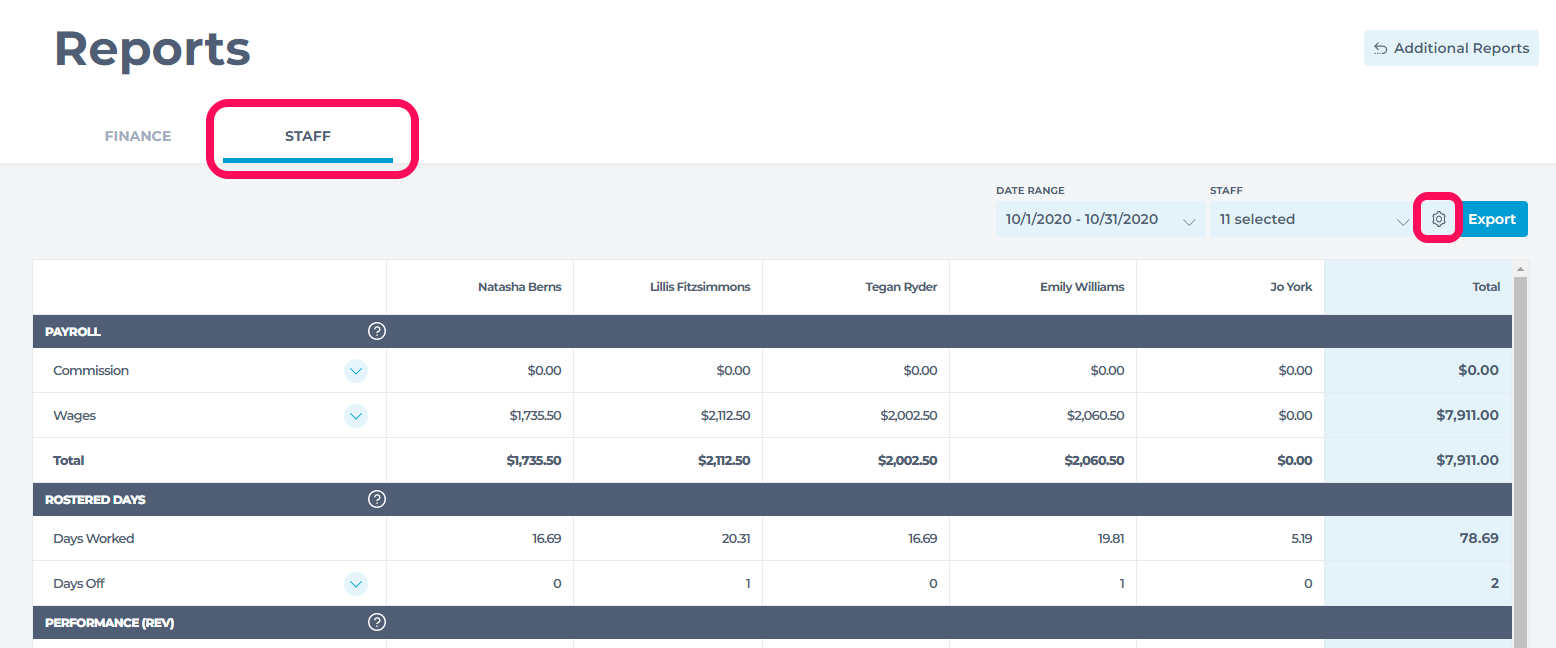Screen dimensions: 1556x648
Task: Click the Days Worked row label
Action: [x=94, y=538]
